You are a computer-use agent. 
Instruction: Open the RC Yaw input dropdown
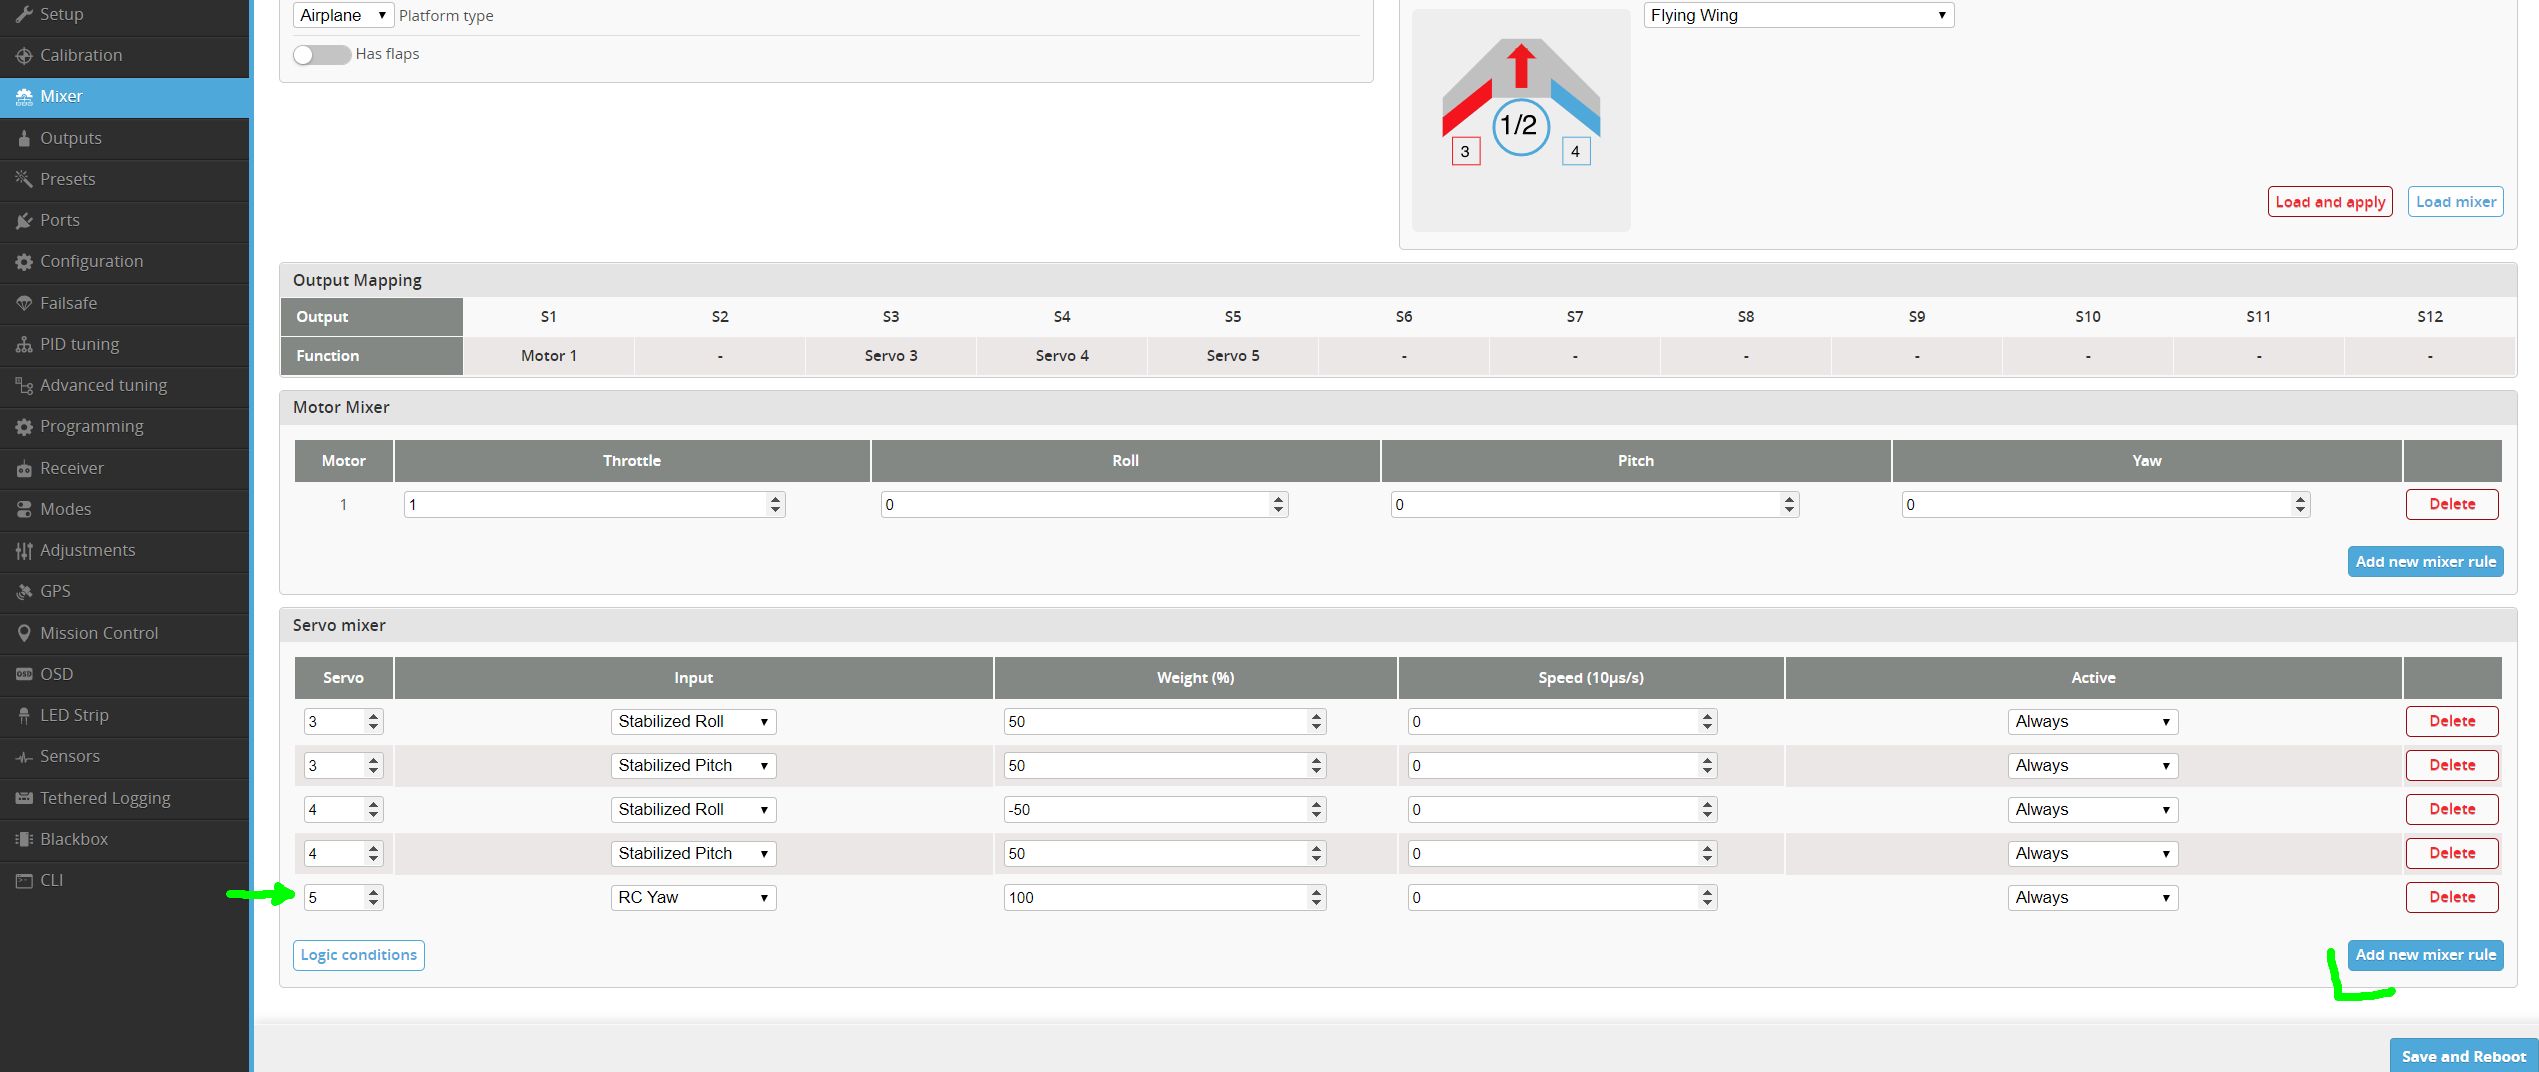[692, 897]
